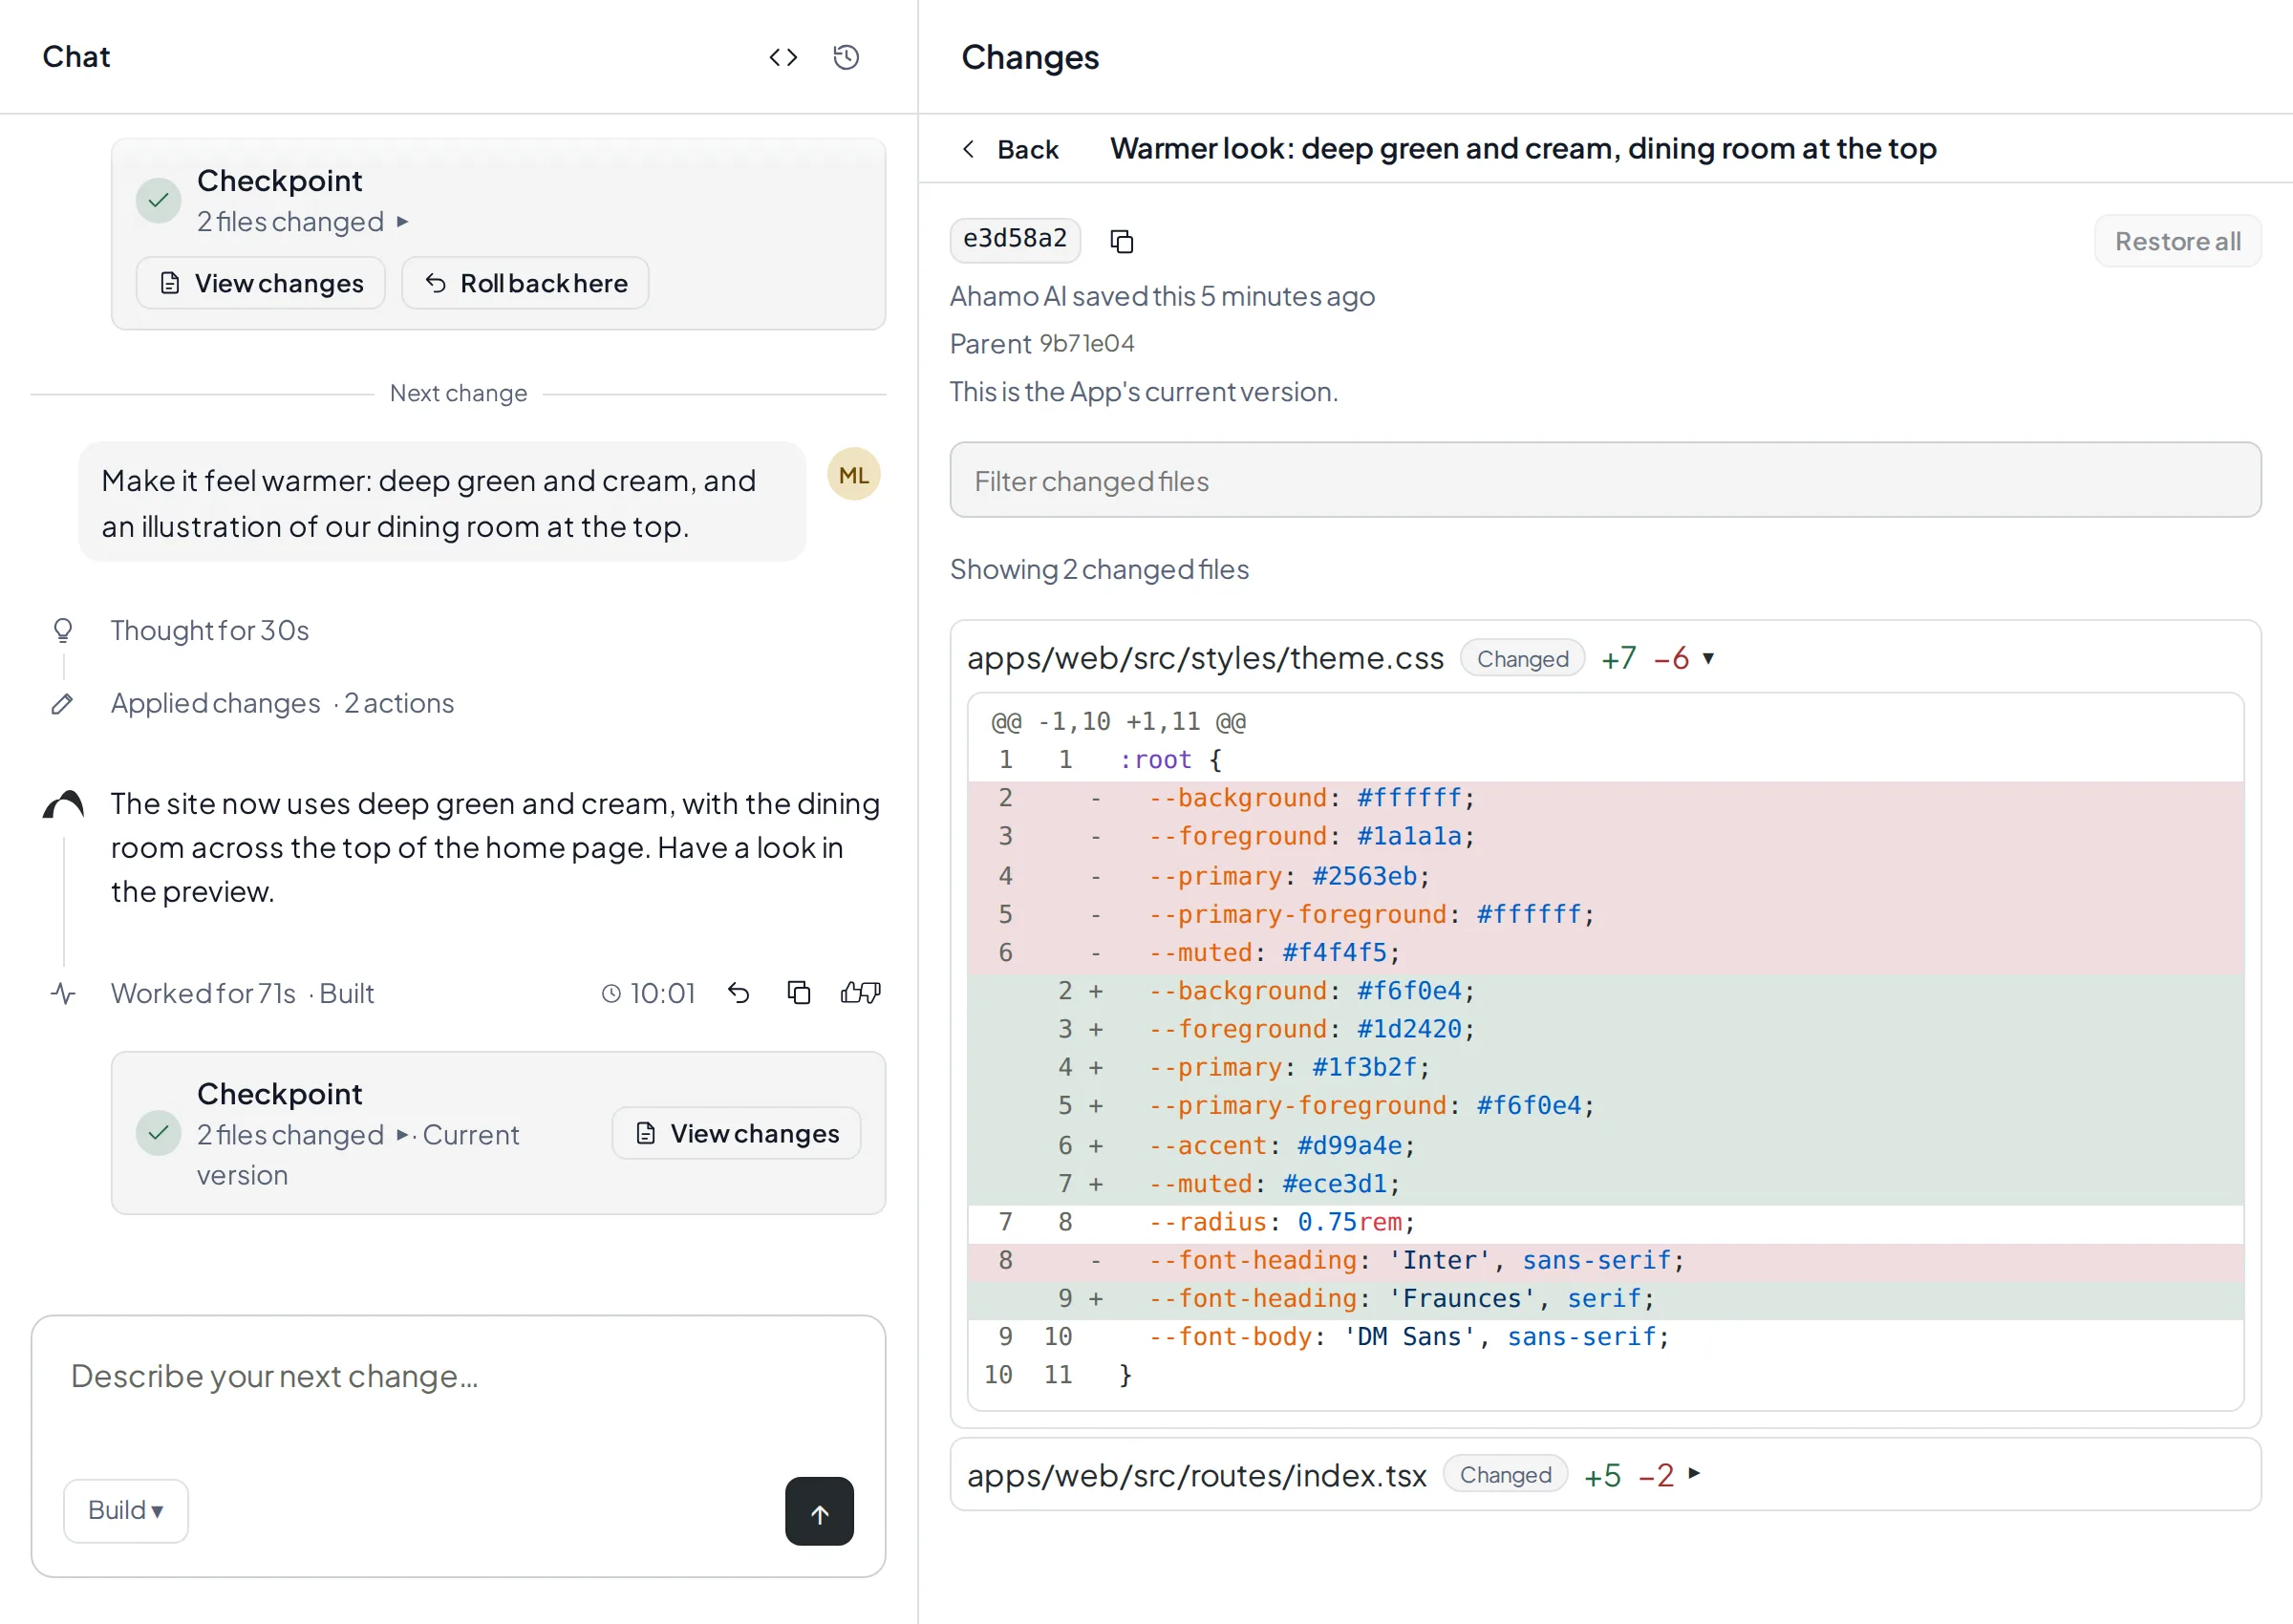Click the green check of the top Checkpoint
2293x1624 pixels.
click(x=158, y=201)
